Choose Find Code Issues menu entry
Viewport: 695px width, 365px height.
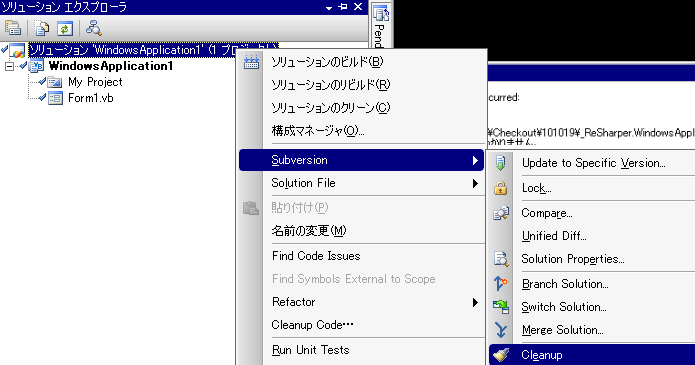point(361,256)
